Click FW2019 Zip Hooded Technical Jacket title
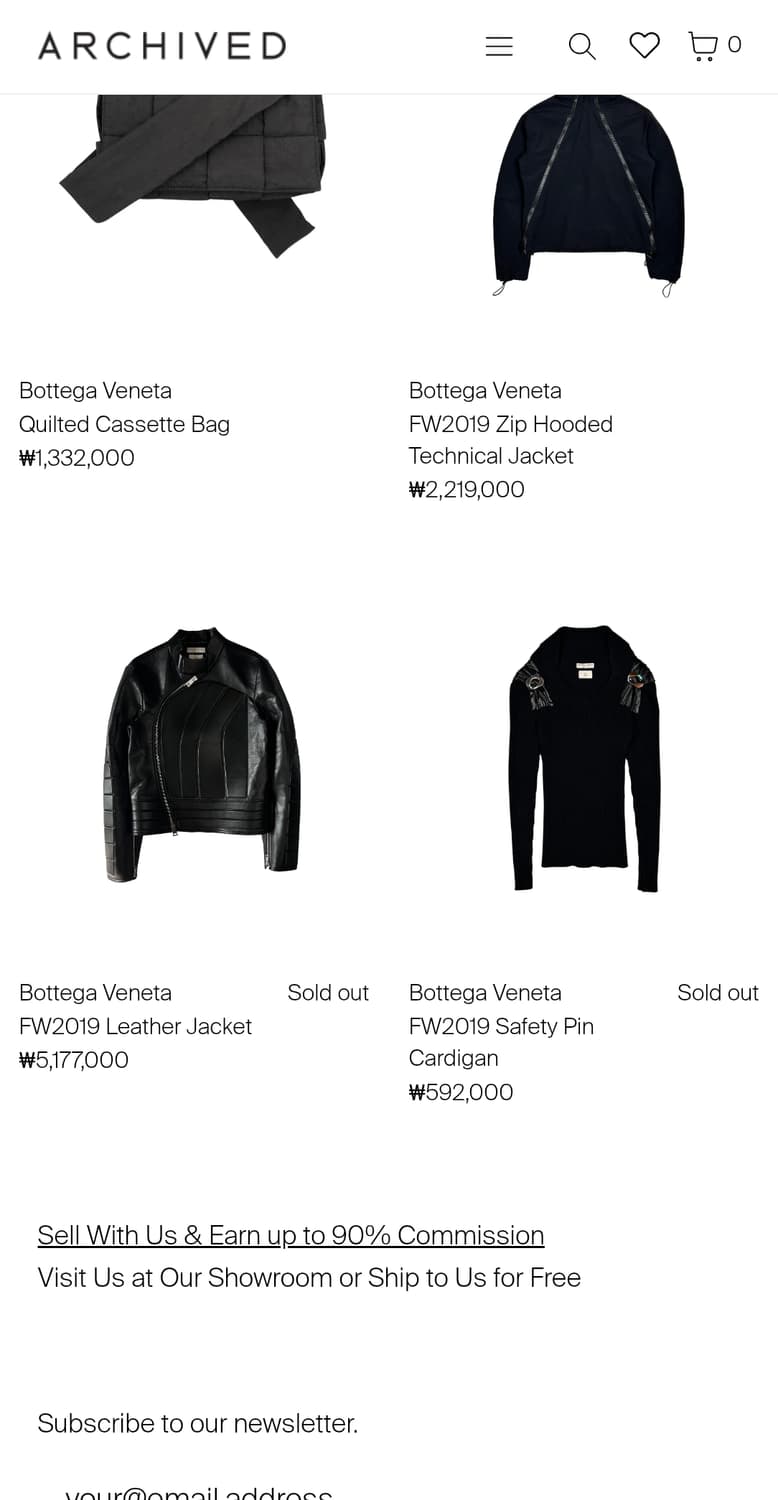Image resolution: width=778 pixels, height=1500 pixels. (510, 440)
